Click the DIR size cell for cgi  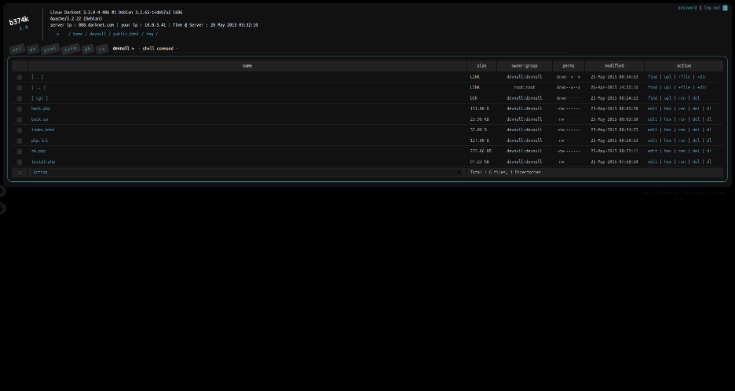point(474,98)
